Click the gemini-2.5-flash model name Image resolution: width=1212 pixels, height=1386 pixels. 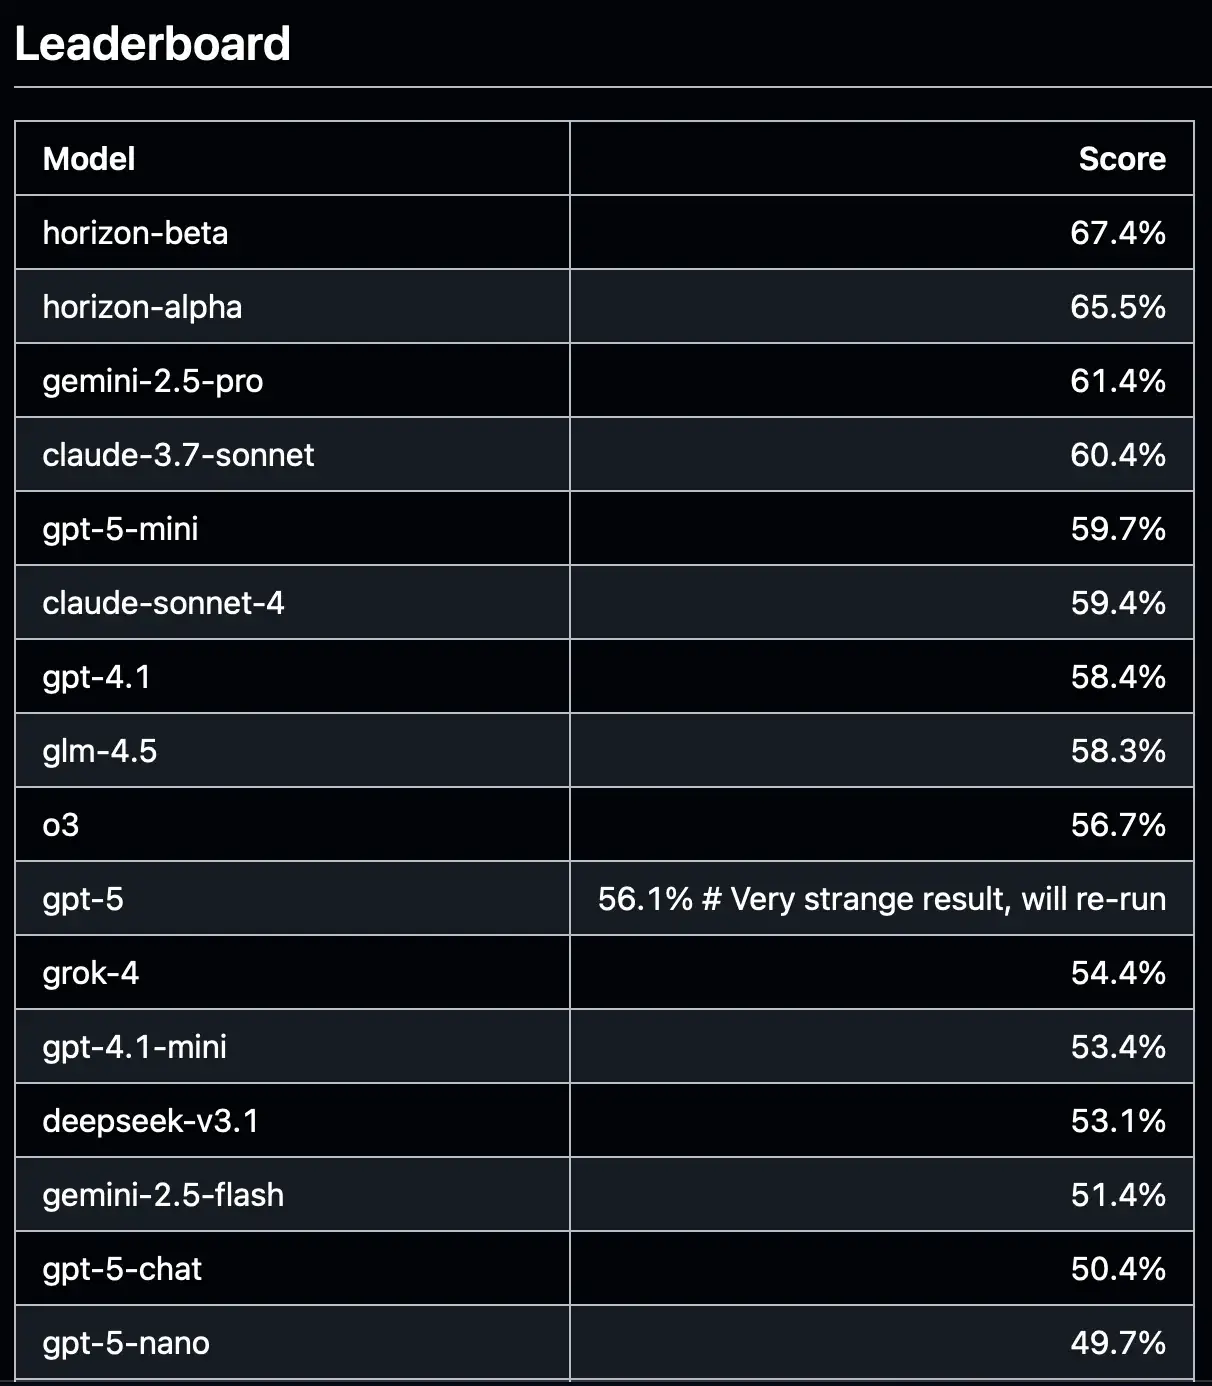[x=163, y=1195]
